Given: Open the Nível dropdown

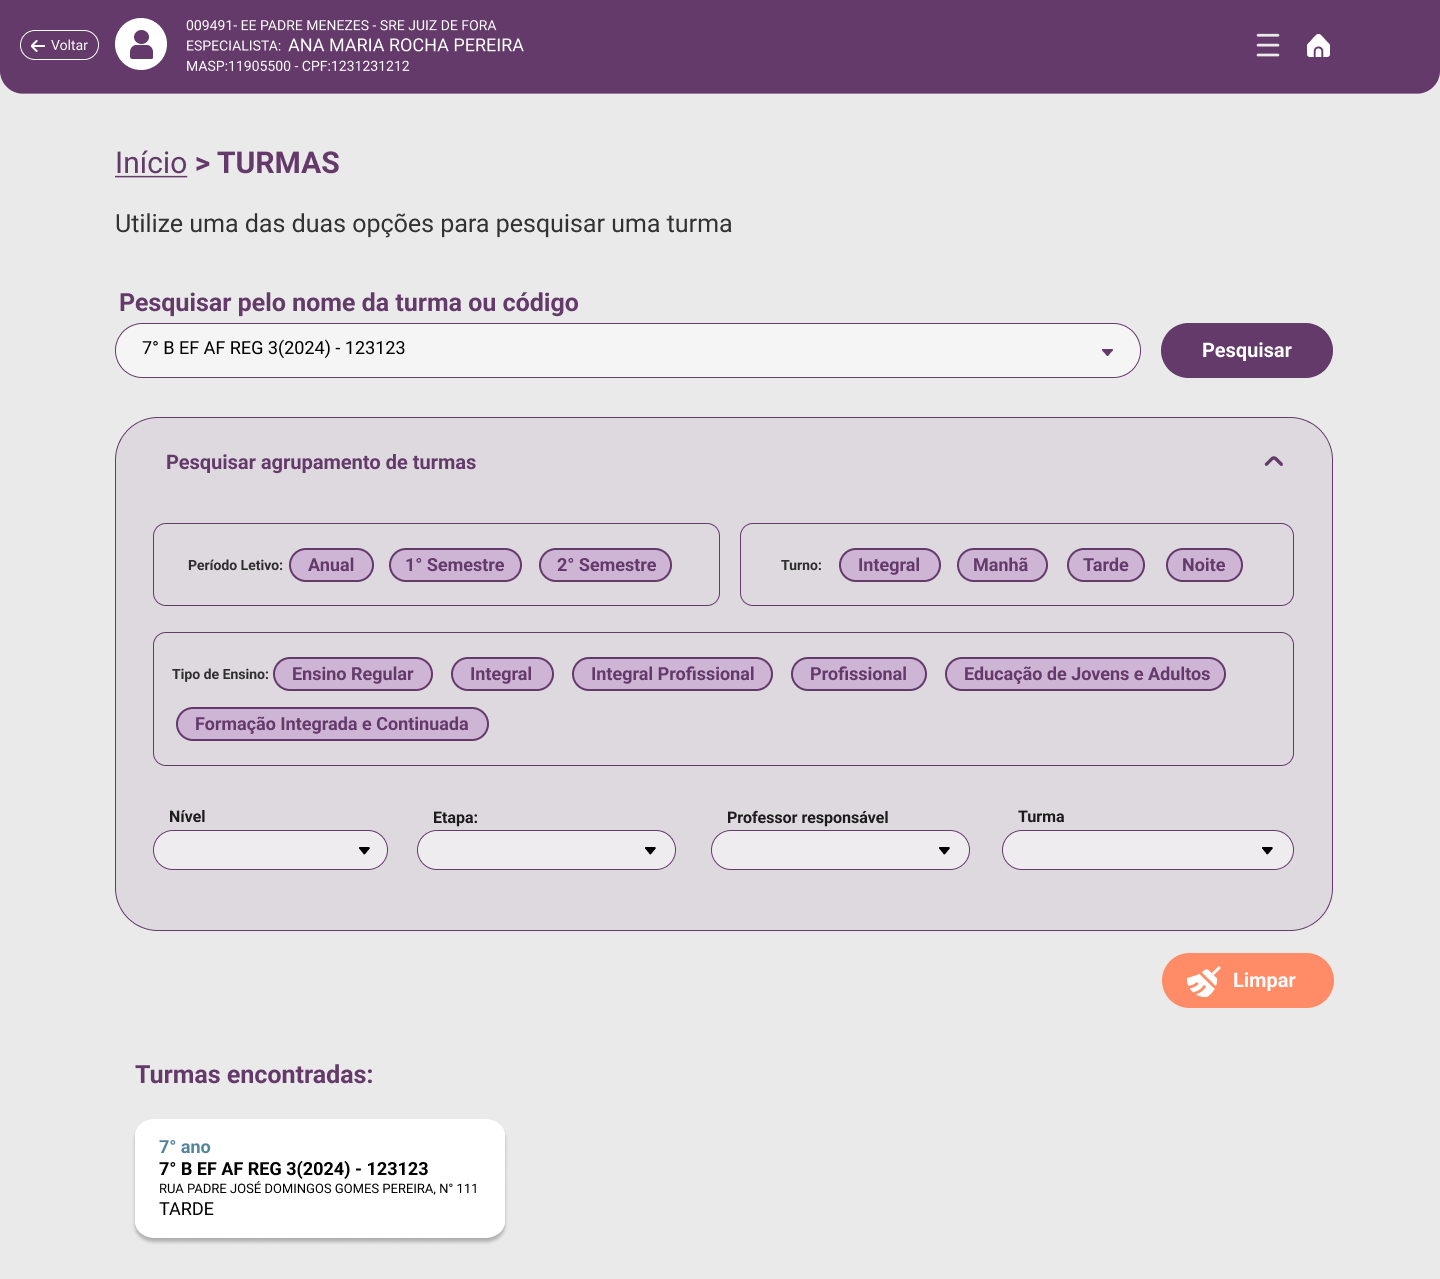Looking at the screenshot, I should pos(270,850).
